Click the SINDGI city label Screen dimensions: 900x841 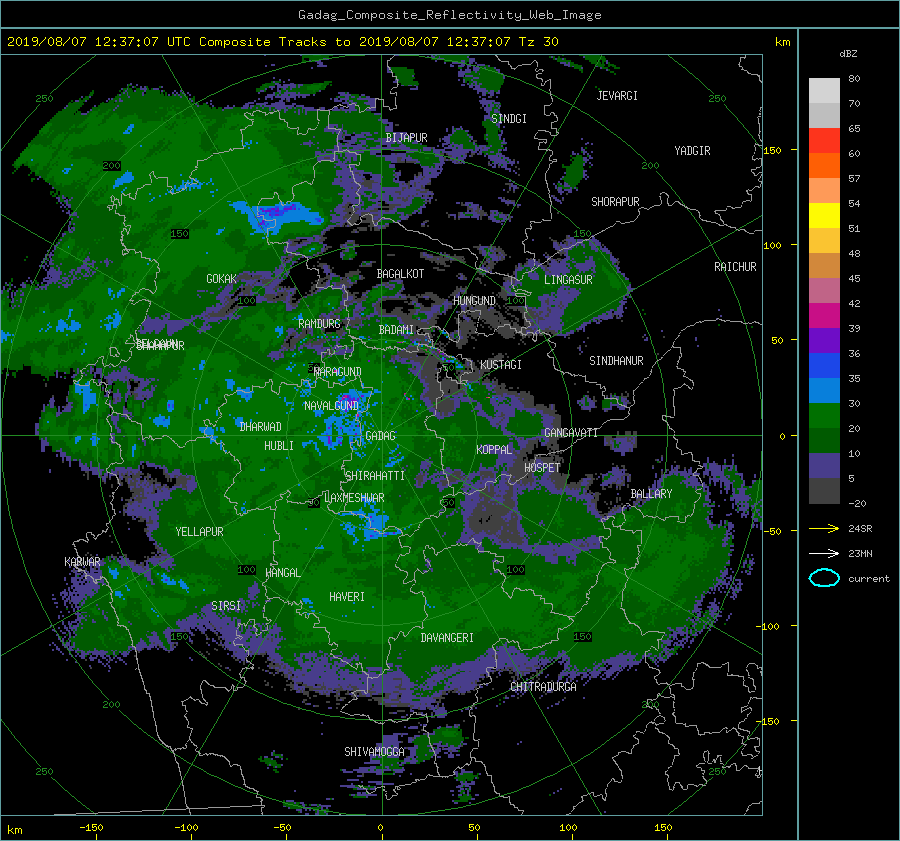tap(509, 119)
